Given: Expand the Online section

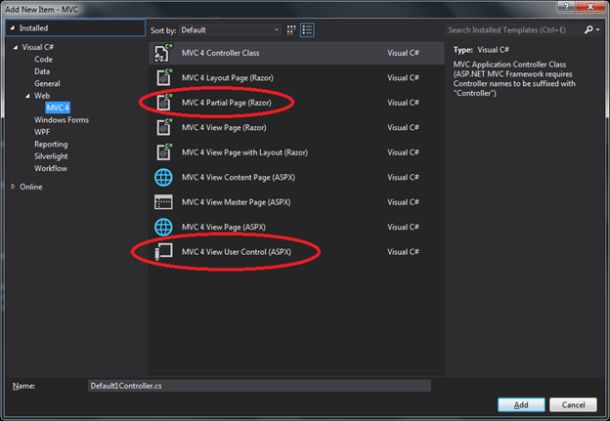Looking at the screenshot, I should [13, 187].
